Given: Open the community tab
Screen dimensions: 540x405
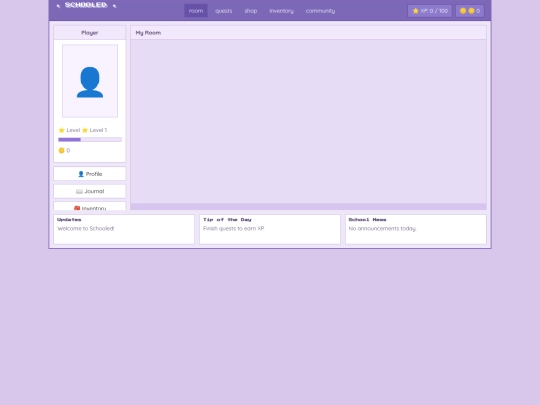Looking at the screenshot, I should 320,11.
